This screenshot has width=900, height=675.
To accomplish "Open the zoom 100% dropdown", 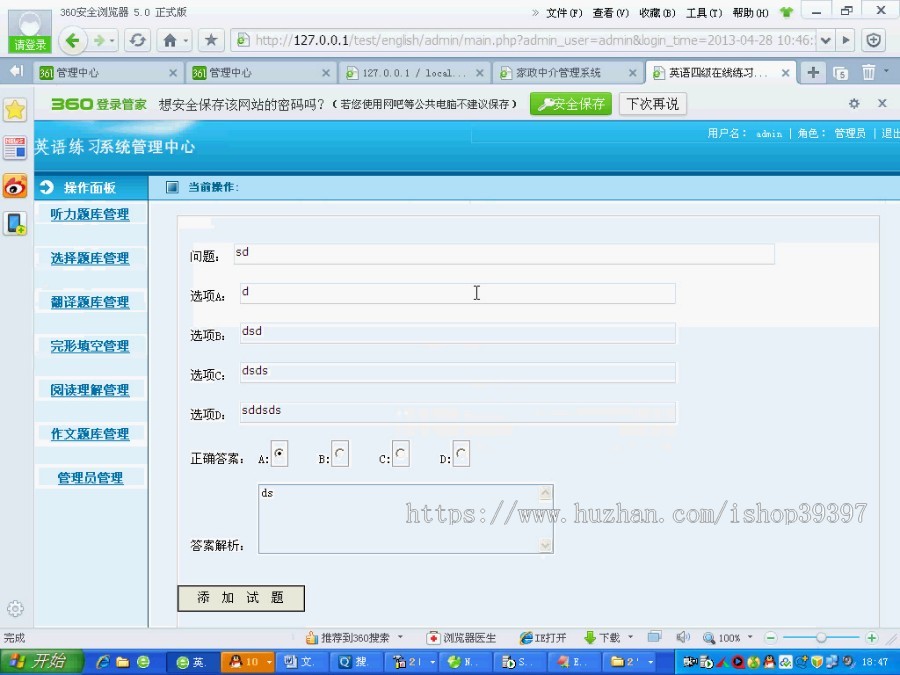I will (750, 637).
